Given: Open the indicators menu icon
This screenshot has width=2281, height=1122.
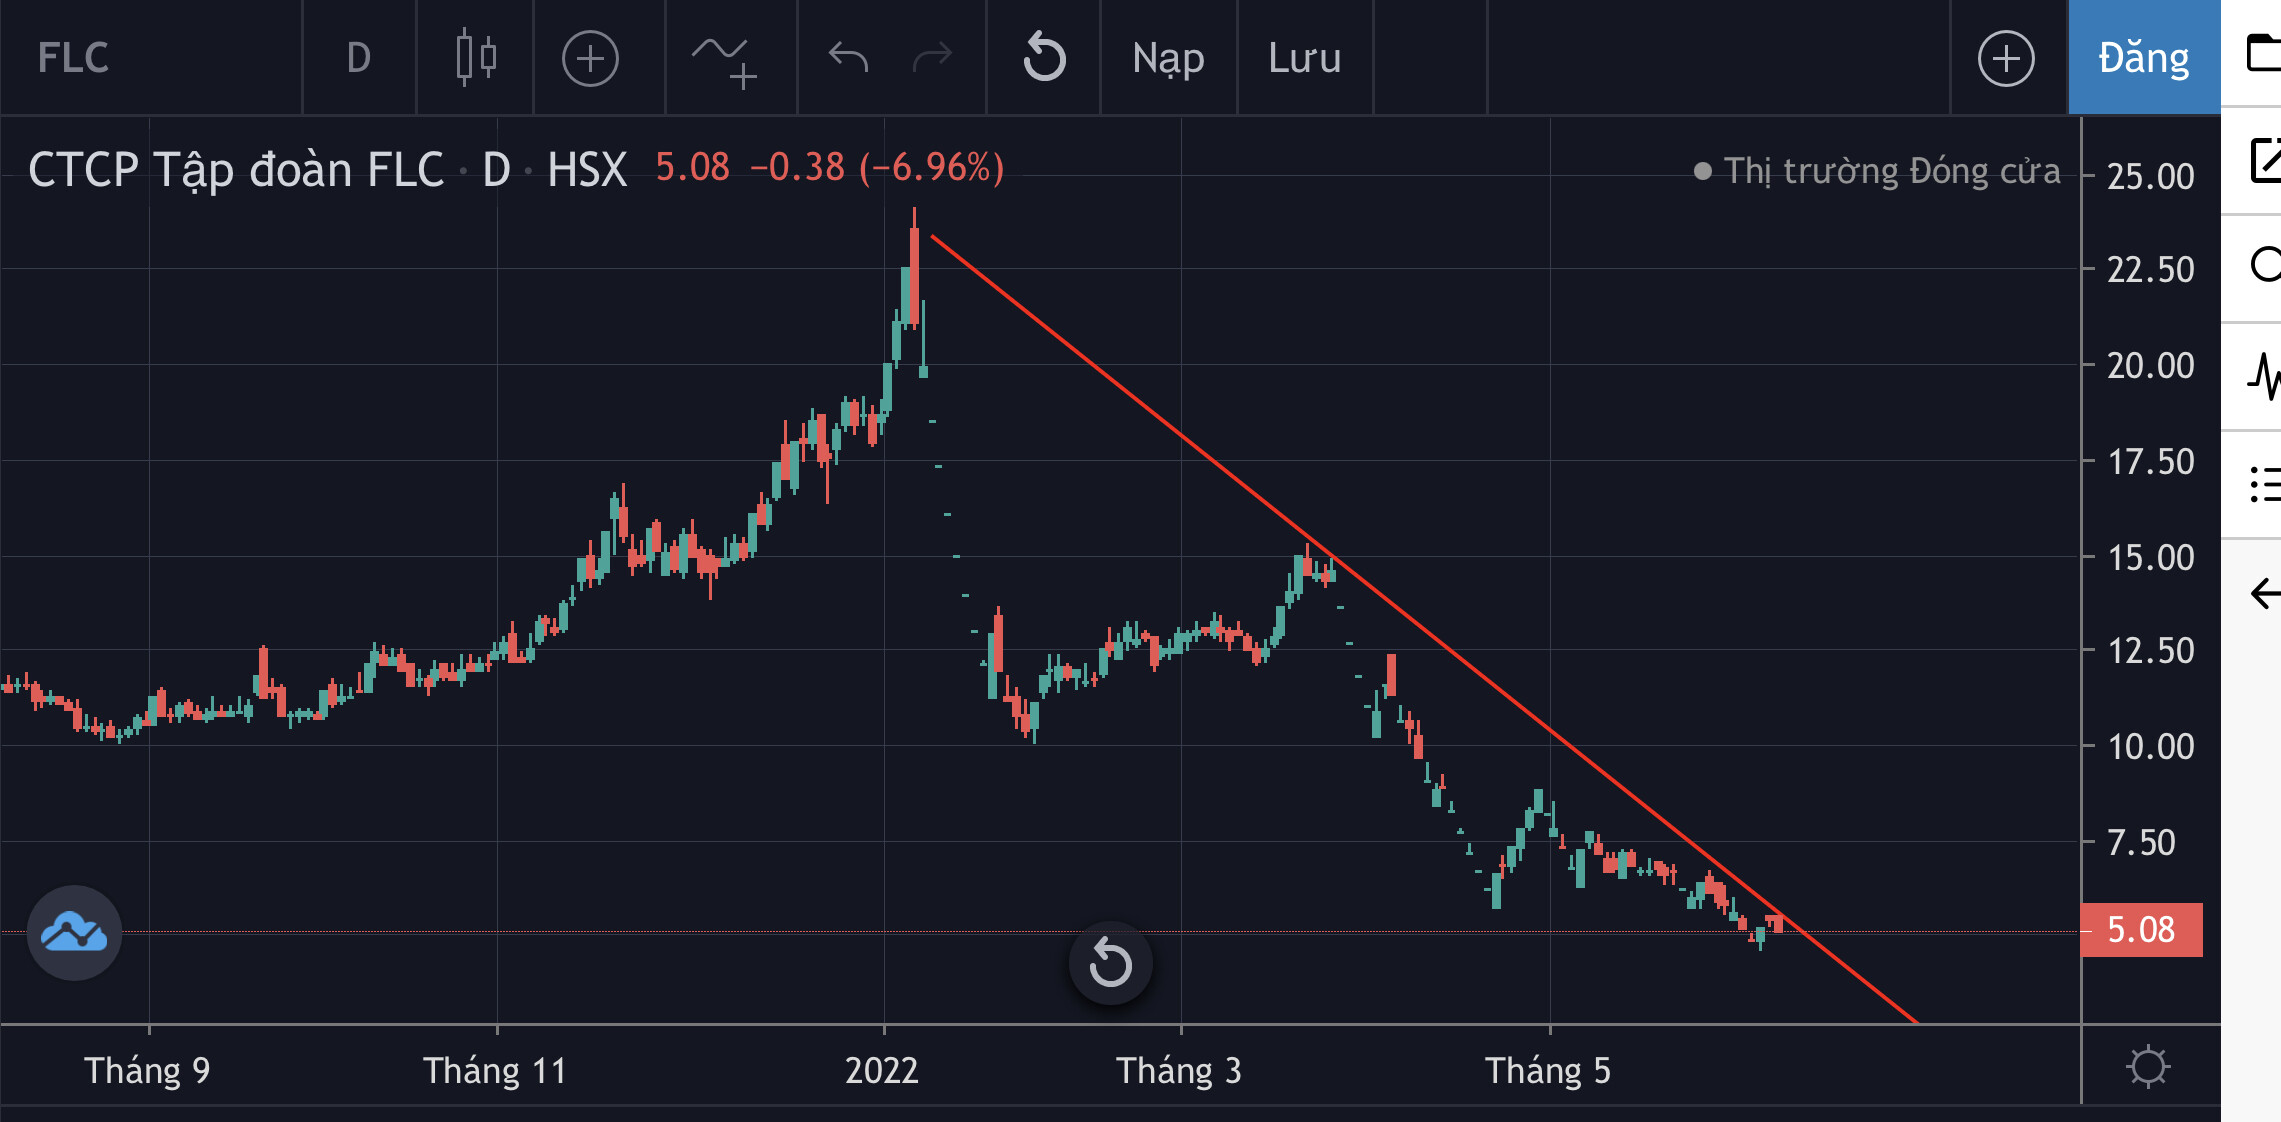Looking at the screenshot, I should (x=724, y=60).
